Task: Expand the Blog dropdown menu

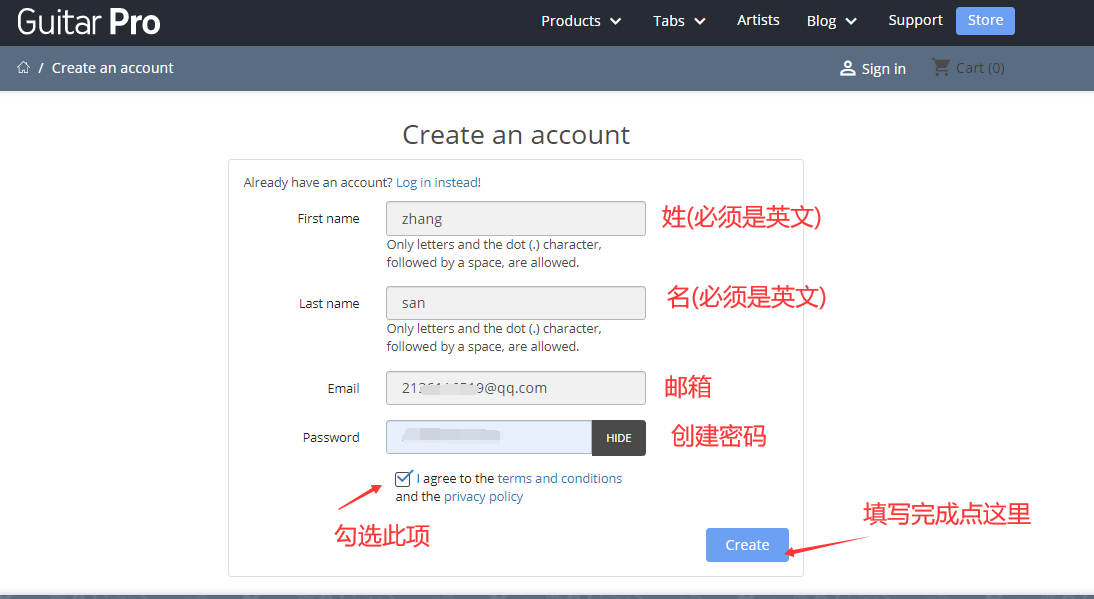Action: click(831, 21)
